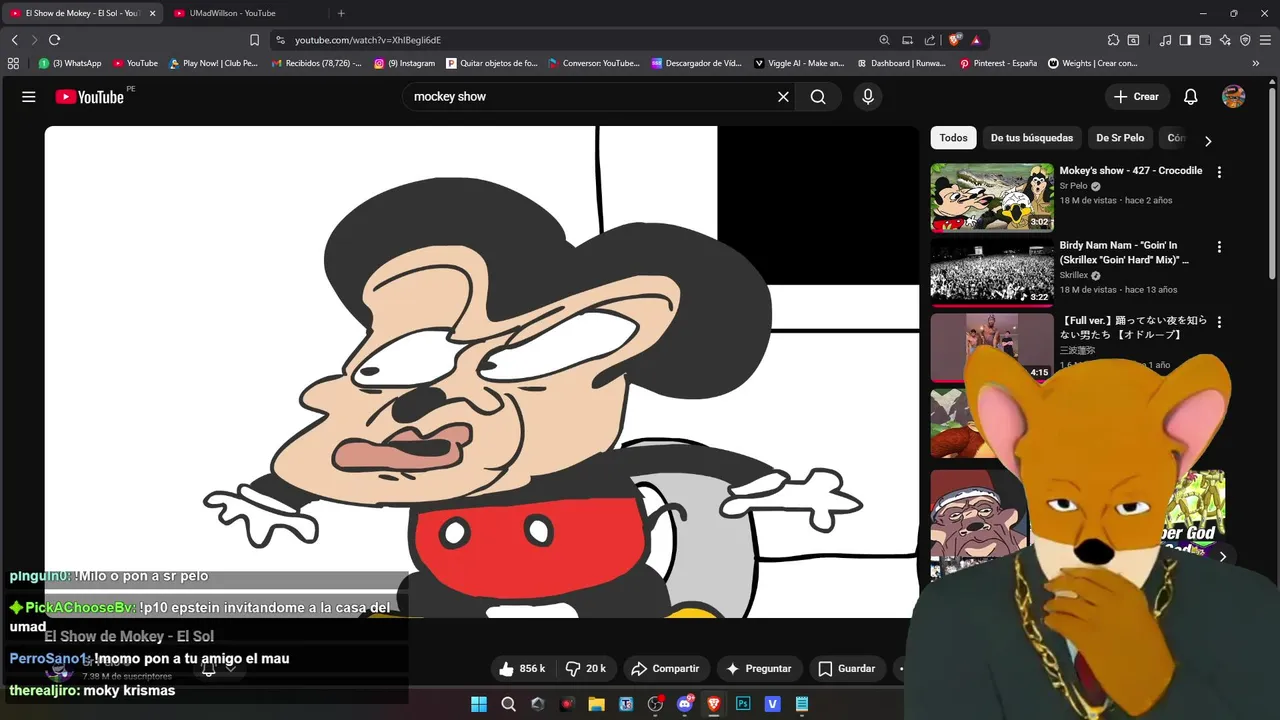This screenshot has width=1280, height=720.
Task: Open a new browser tab
Action: [x=341, y=13]
